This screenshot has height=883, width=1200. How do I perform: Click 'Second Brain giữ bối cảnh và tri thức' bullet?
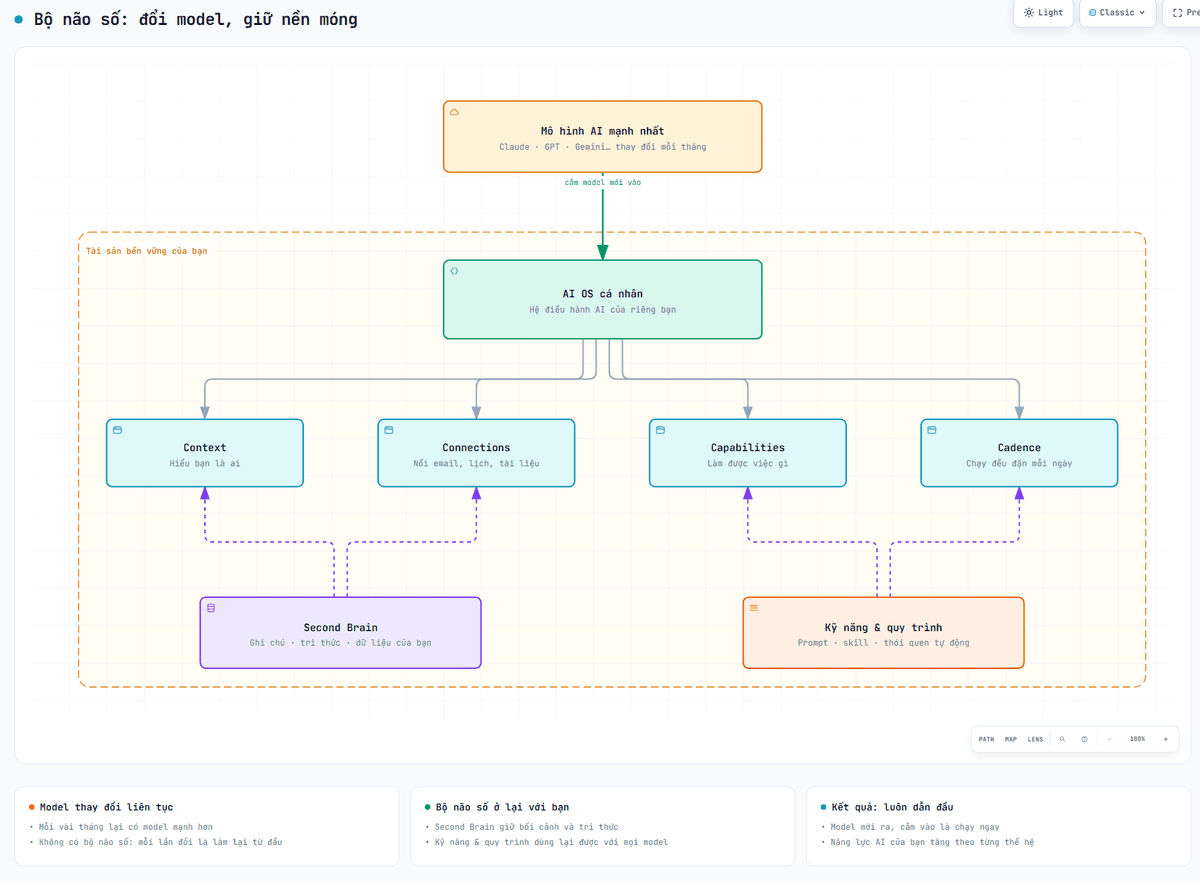point(527,827)
